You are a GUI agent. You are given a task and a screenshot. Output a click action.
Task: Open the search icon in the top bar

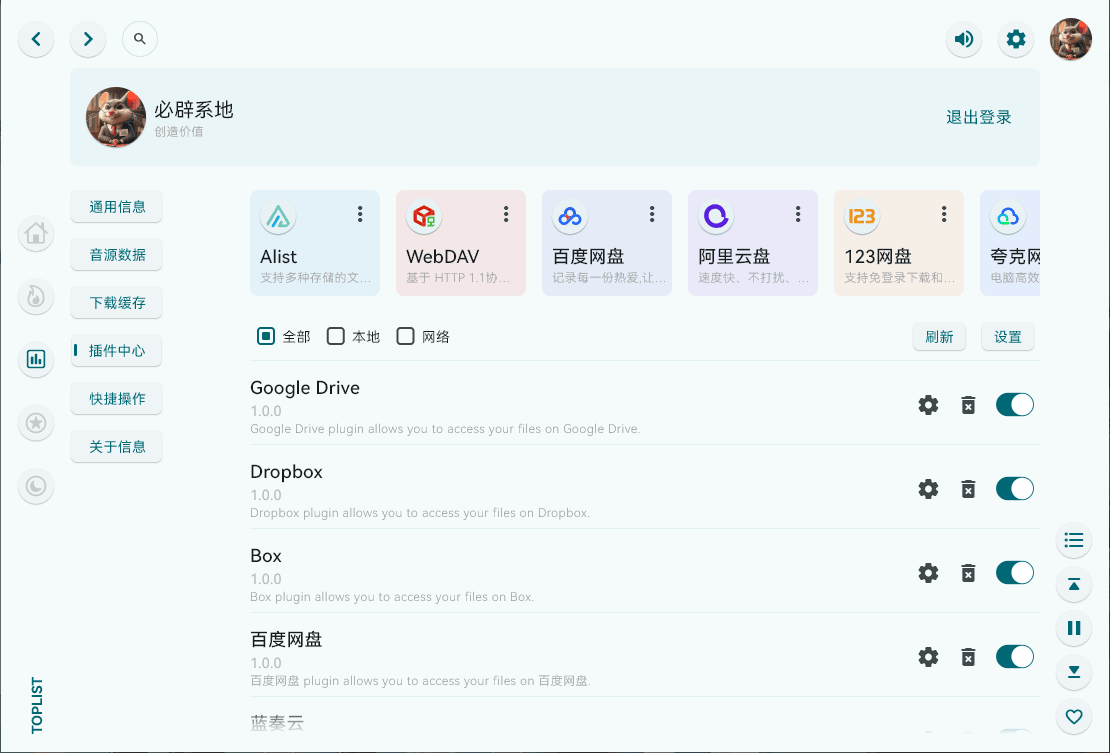[139, 39]
